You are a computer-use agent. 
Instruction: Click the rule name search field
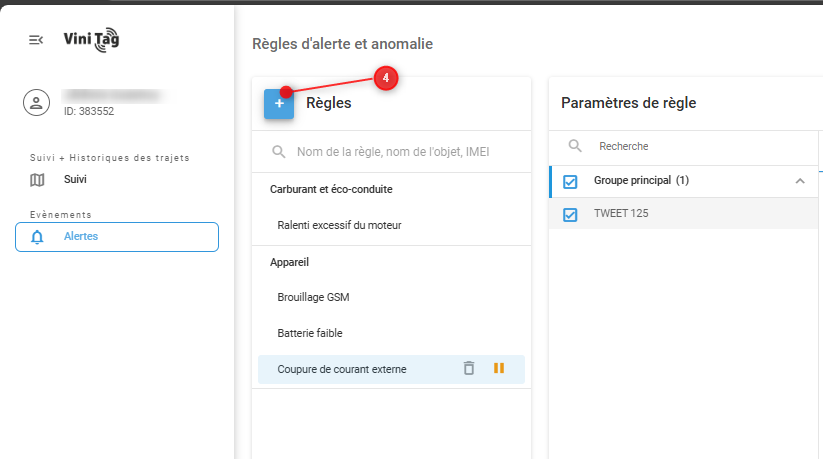tap(393, 152)
